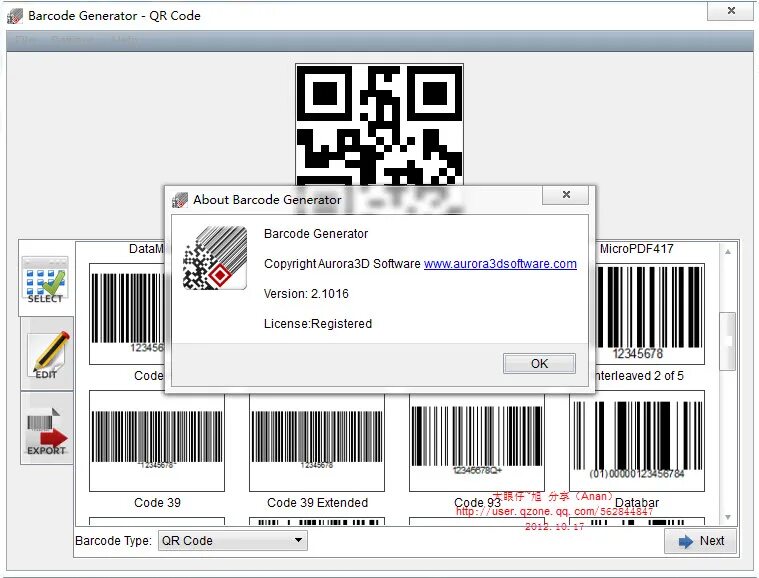Viewport: 759px width, 578px height.
Task: Click the scroll up arrow in barcode list
Action: click(x=728, y=252)
